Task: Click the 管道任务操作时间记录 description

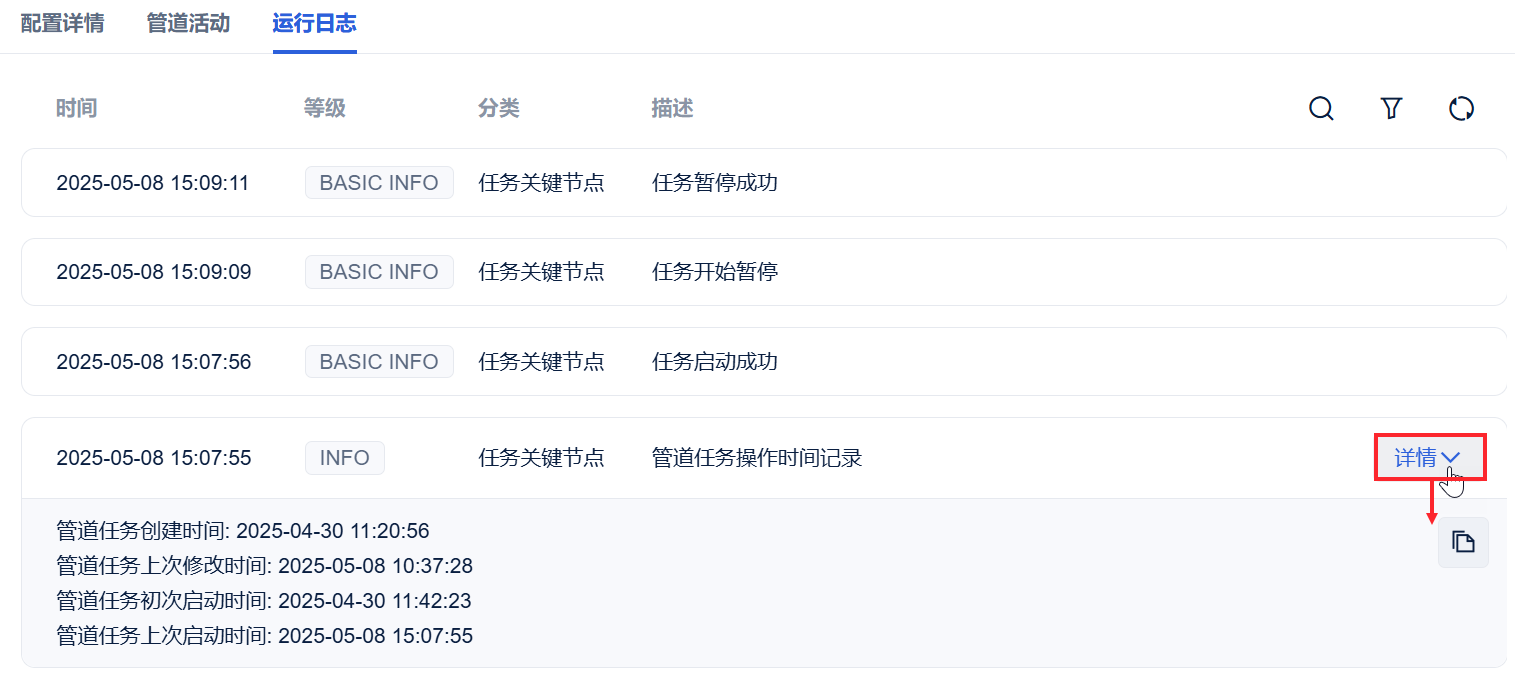Action: (756, 458)
